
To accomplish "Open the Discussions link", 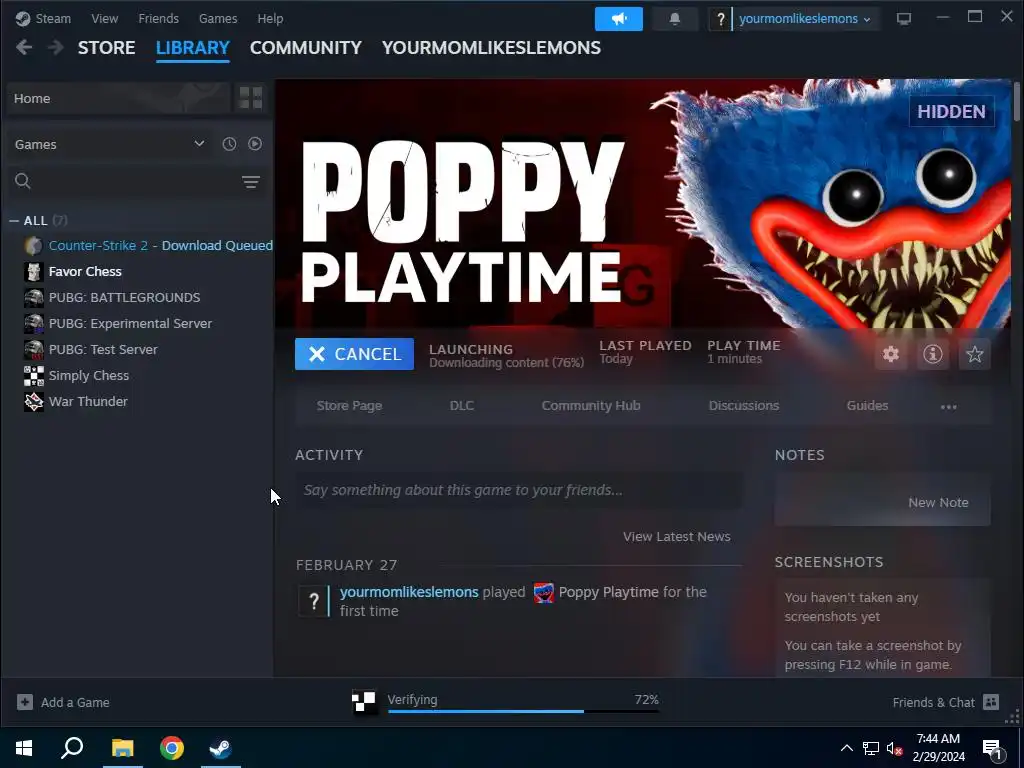I will (x=744, y=406).
